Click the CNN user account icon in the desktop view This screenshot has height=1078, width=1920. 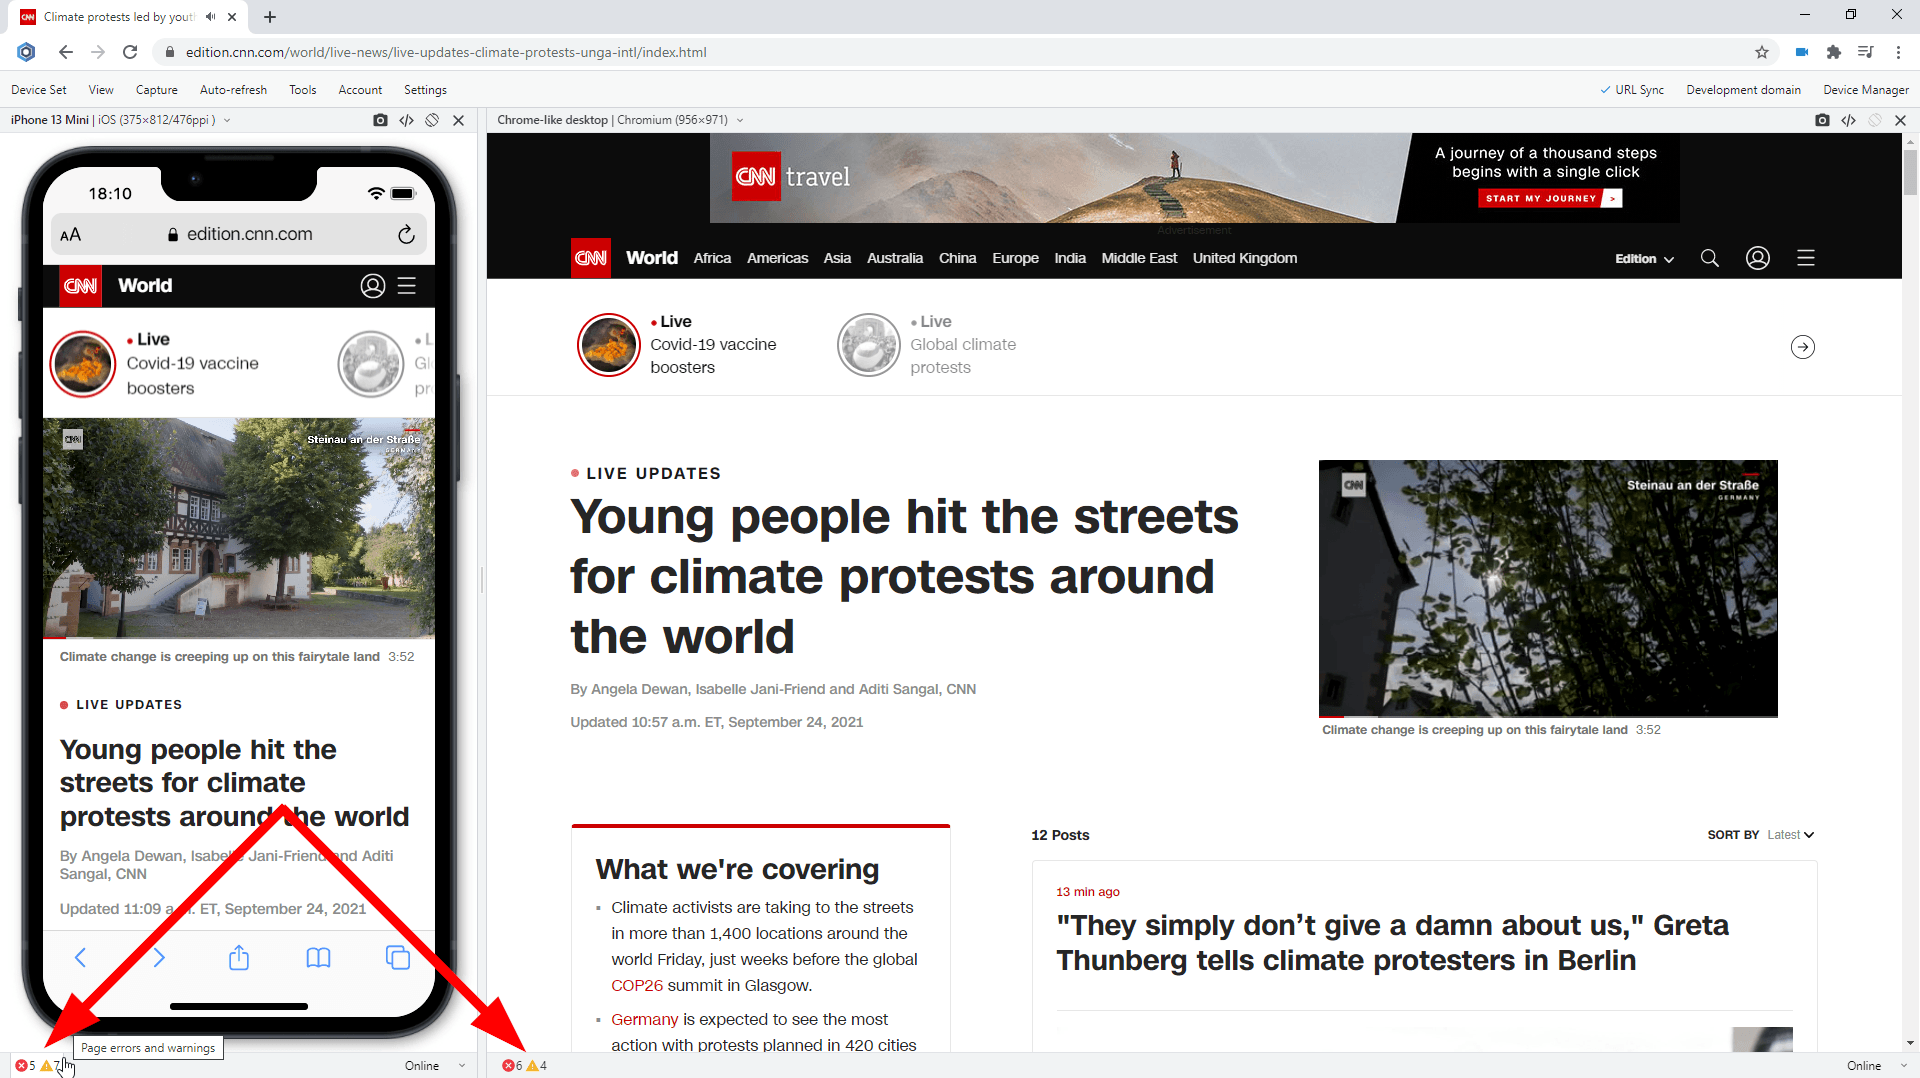(1757, 259)
